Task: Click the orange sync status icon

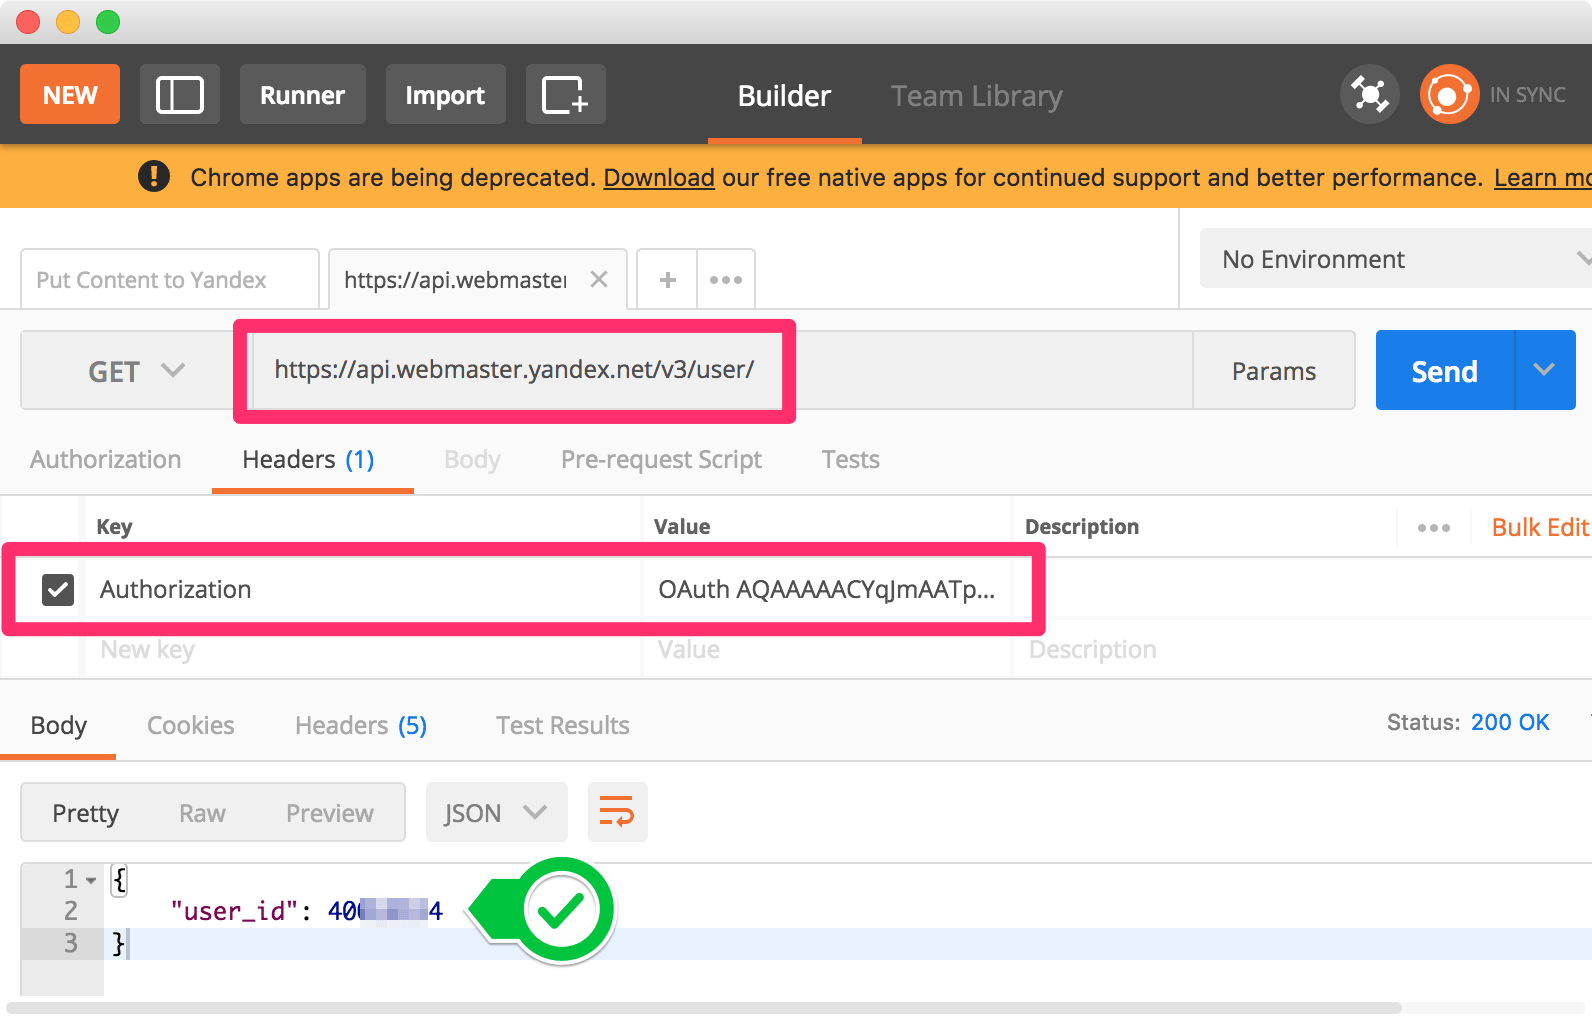Action: pos(1449,95)
